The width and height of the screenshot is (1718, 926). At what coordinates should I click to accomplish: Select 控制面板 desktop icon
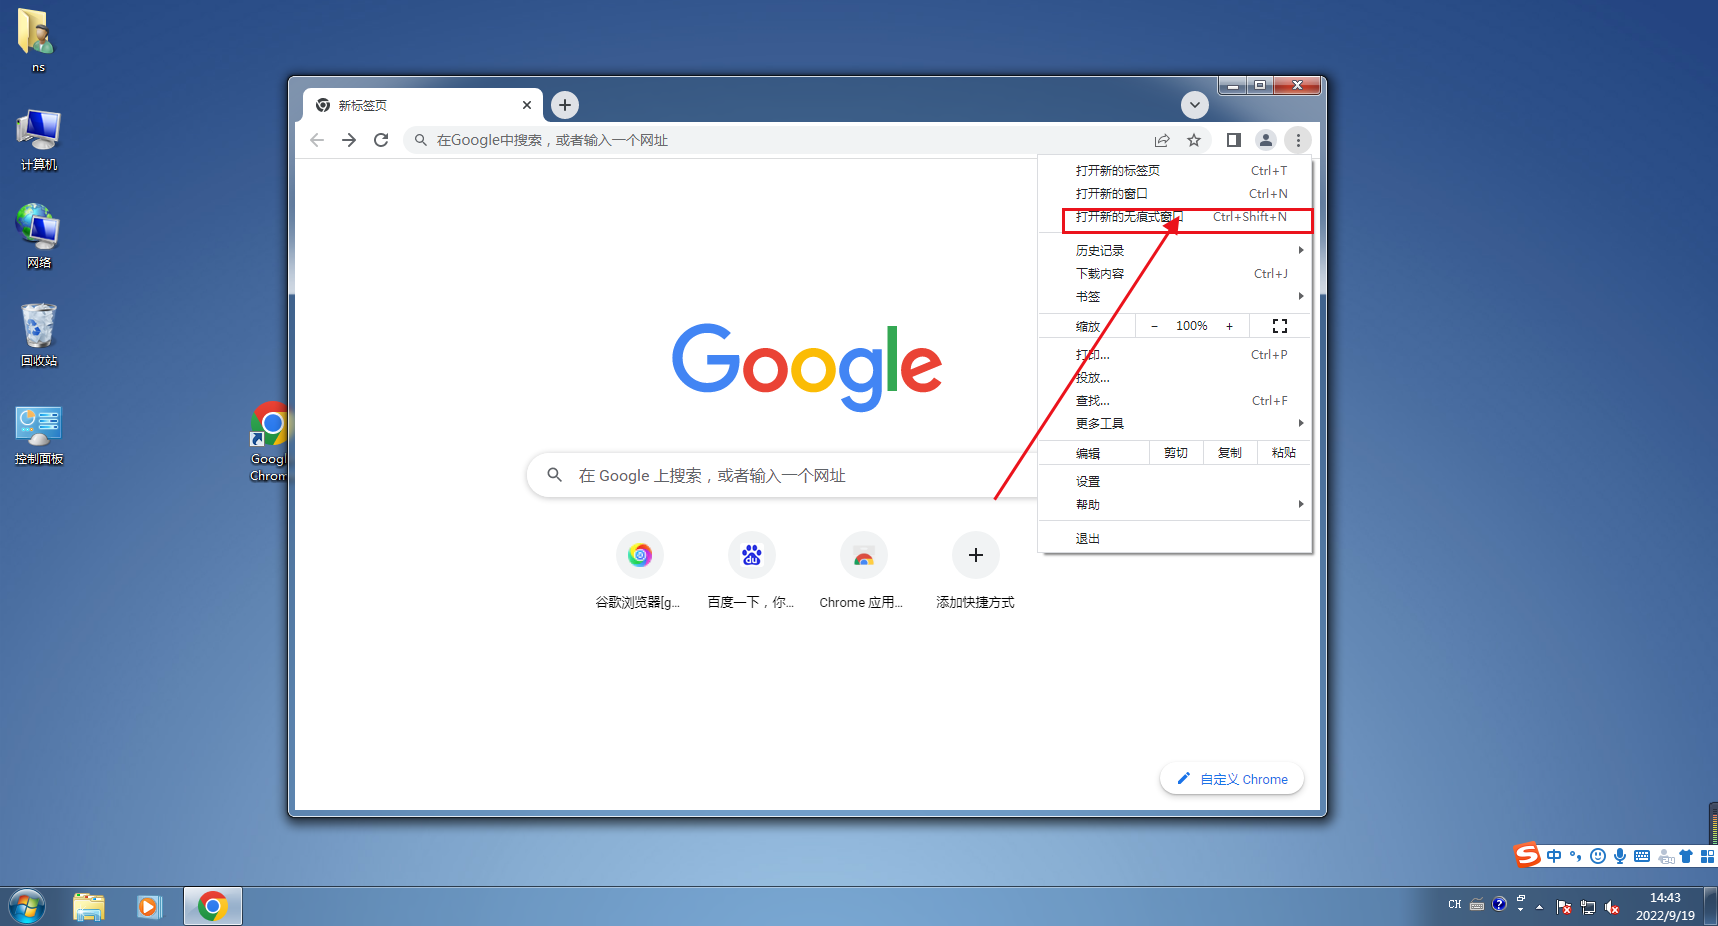coord(39,434)
